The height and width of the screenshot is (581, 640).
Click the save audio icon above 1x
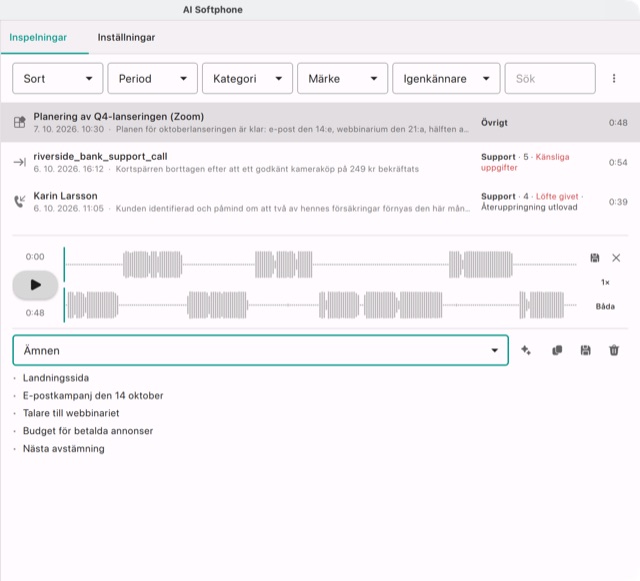595,258
